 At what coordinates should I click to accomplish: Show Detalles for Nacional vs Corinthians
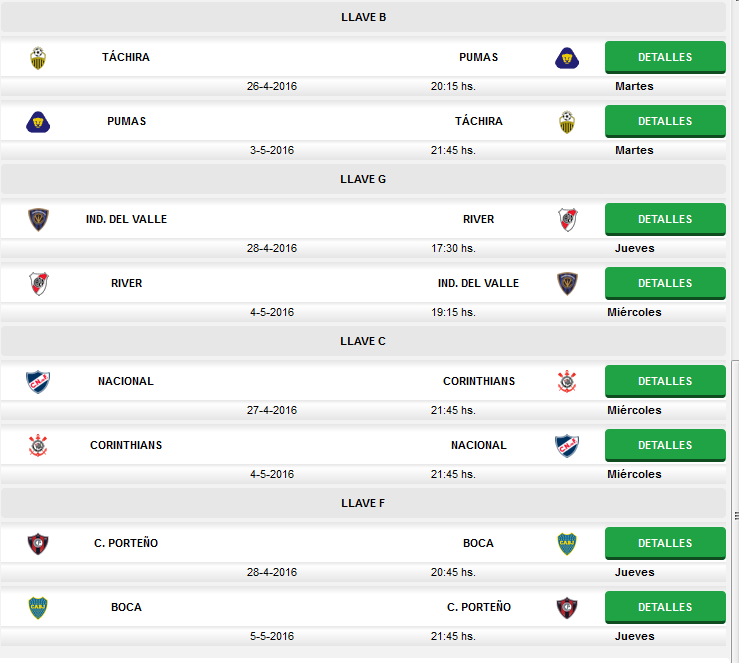[x=665, y=381]
